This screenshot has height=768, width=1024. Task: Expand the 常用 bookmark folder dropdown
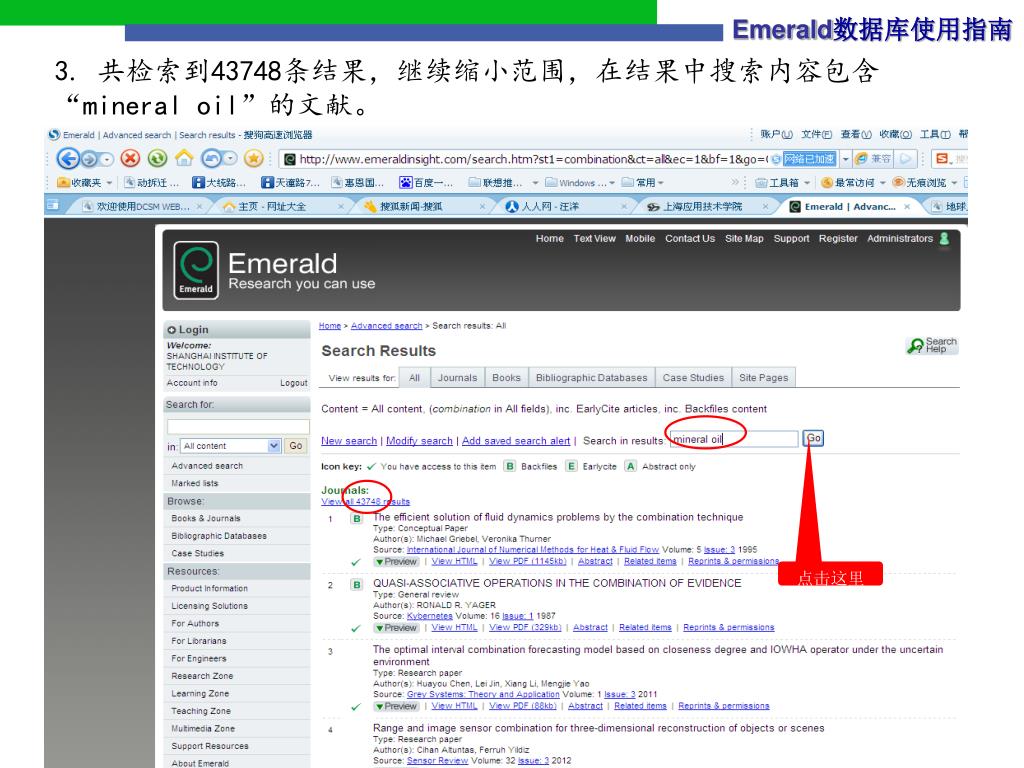click(x=660, y=183)
